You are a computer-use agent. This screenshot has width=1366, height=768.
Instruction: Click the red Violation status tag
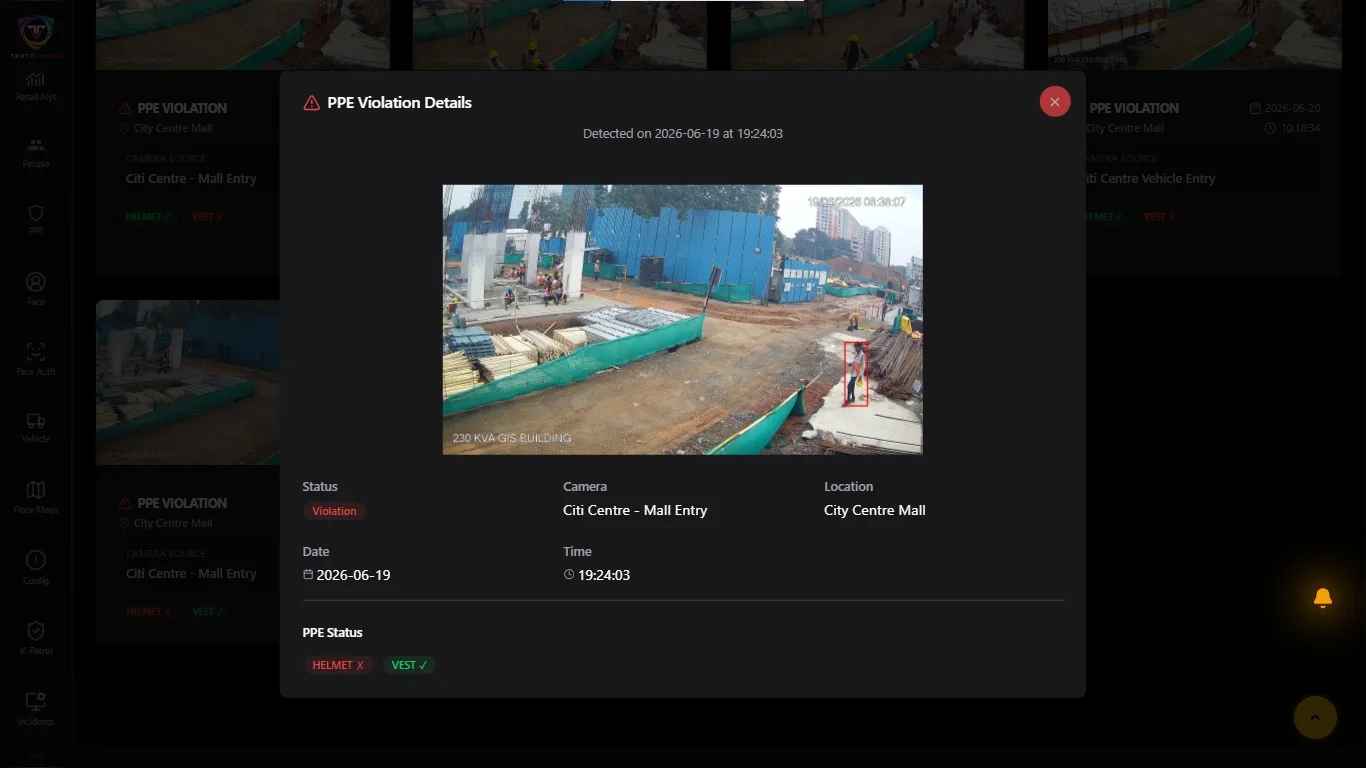(x=334, y=511)
